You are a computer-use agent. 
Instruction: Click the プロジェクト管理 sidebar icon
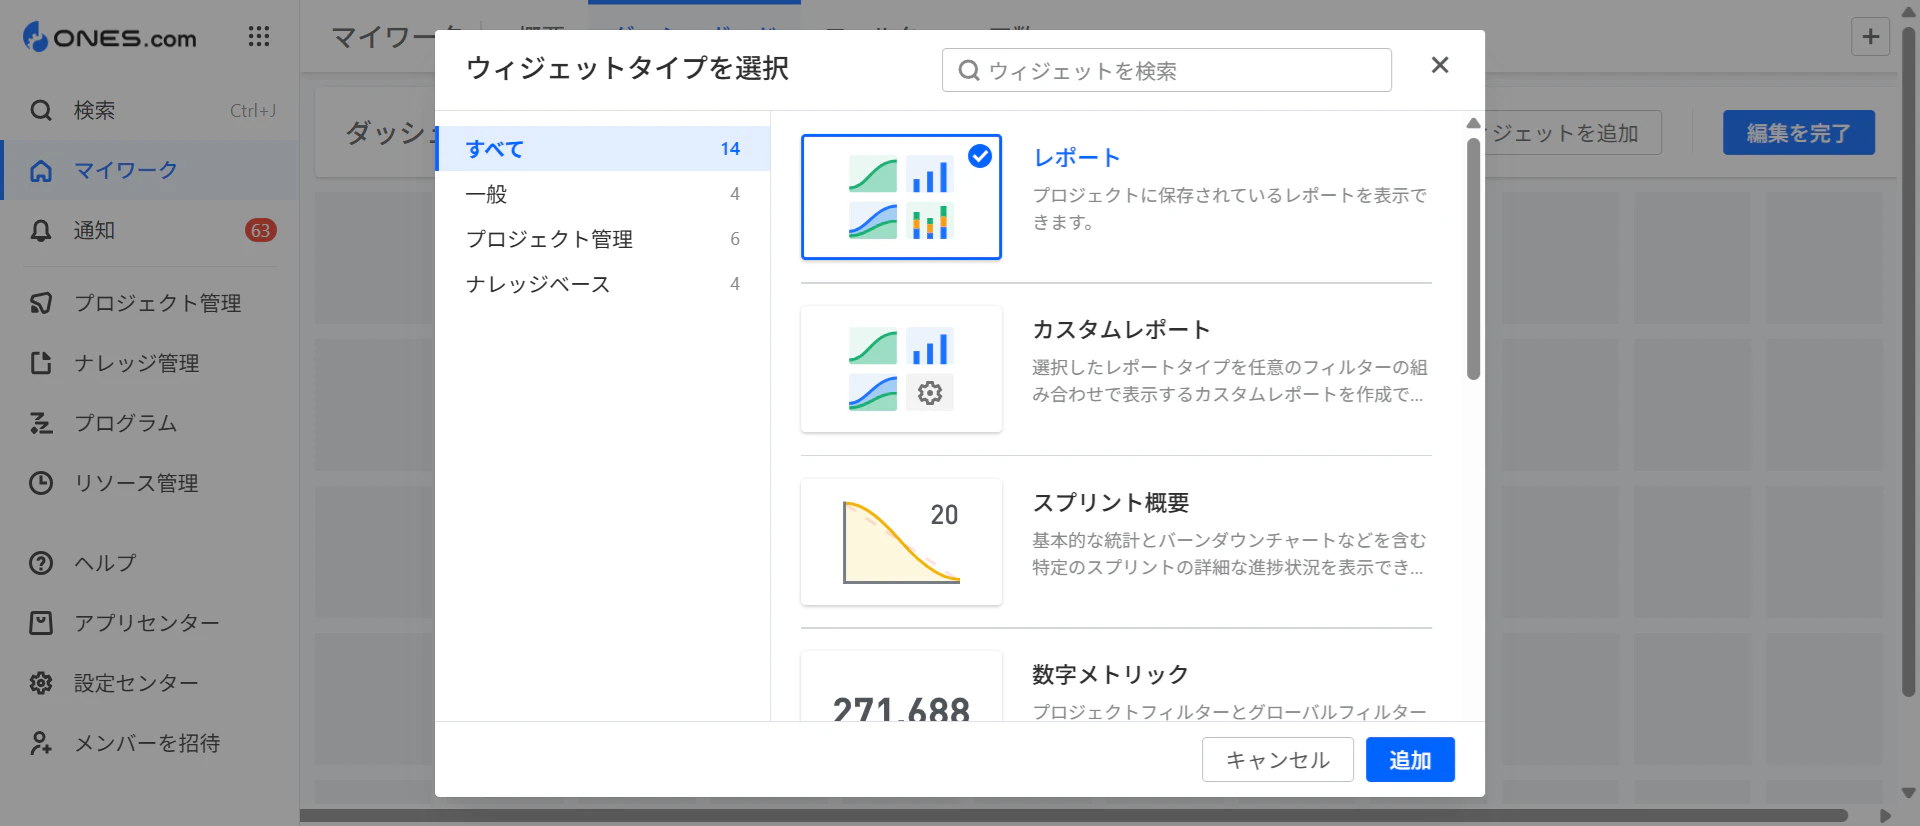41,303
